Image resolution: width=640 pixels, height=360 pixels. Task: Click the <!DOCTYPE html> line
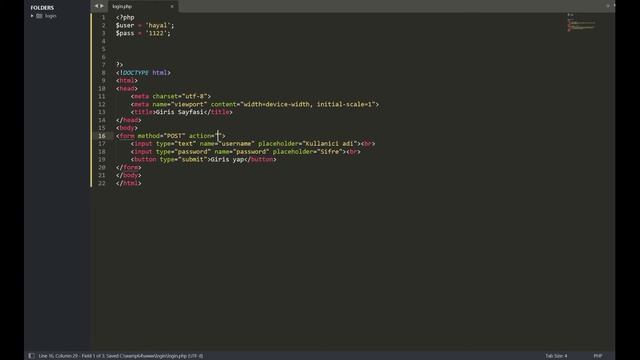pyautogui.click(x=143, y=73)
